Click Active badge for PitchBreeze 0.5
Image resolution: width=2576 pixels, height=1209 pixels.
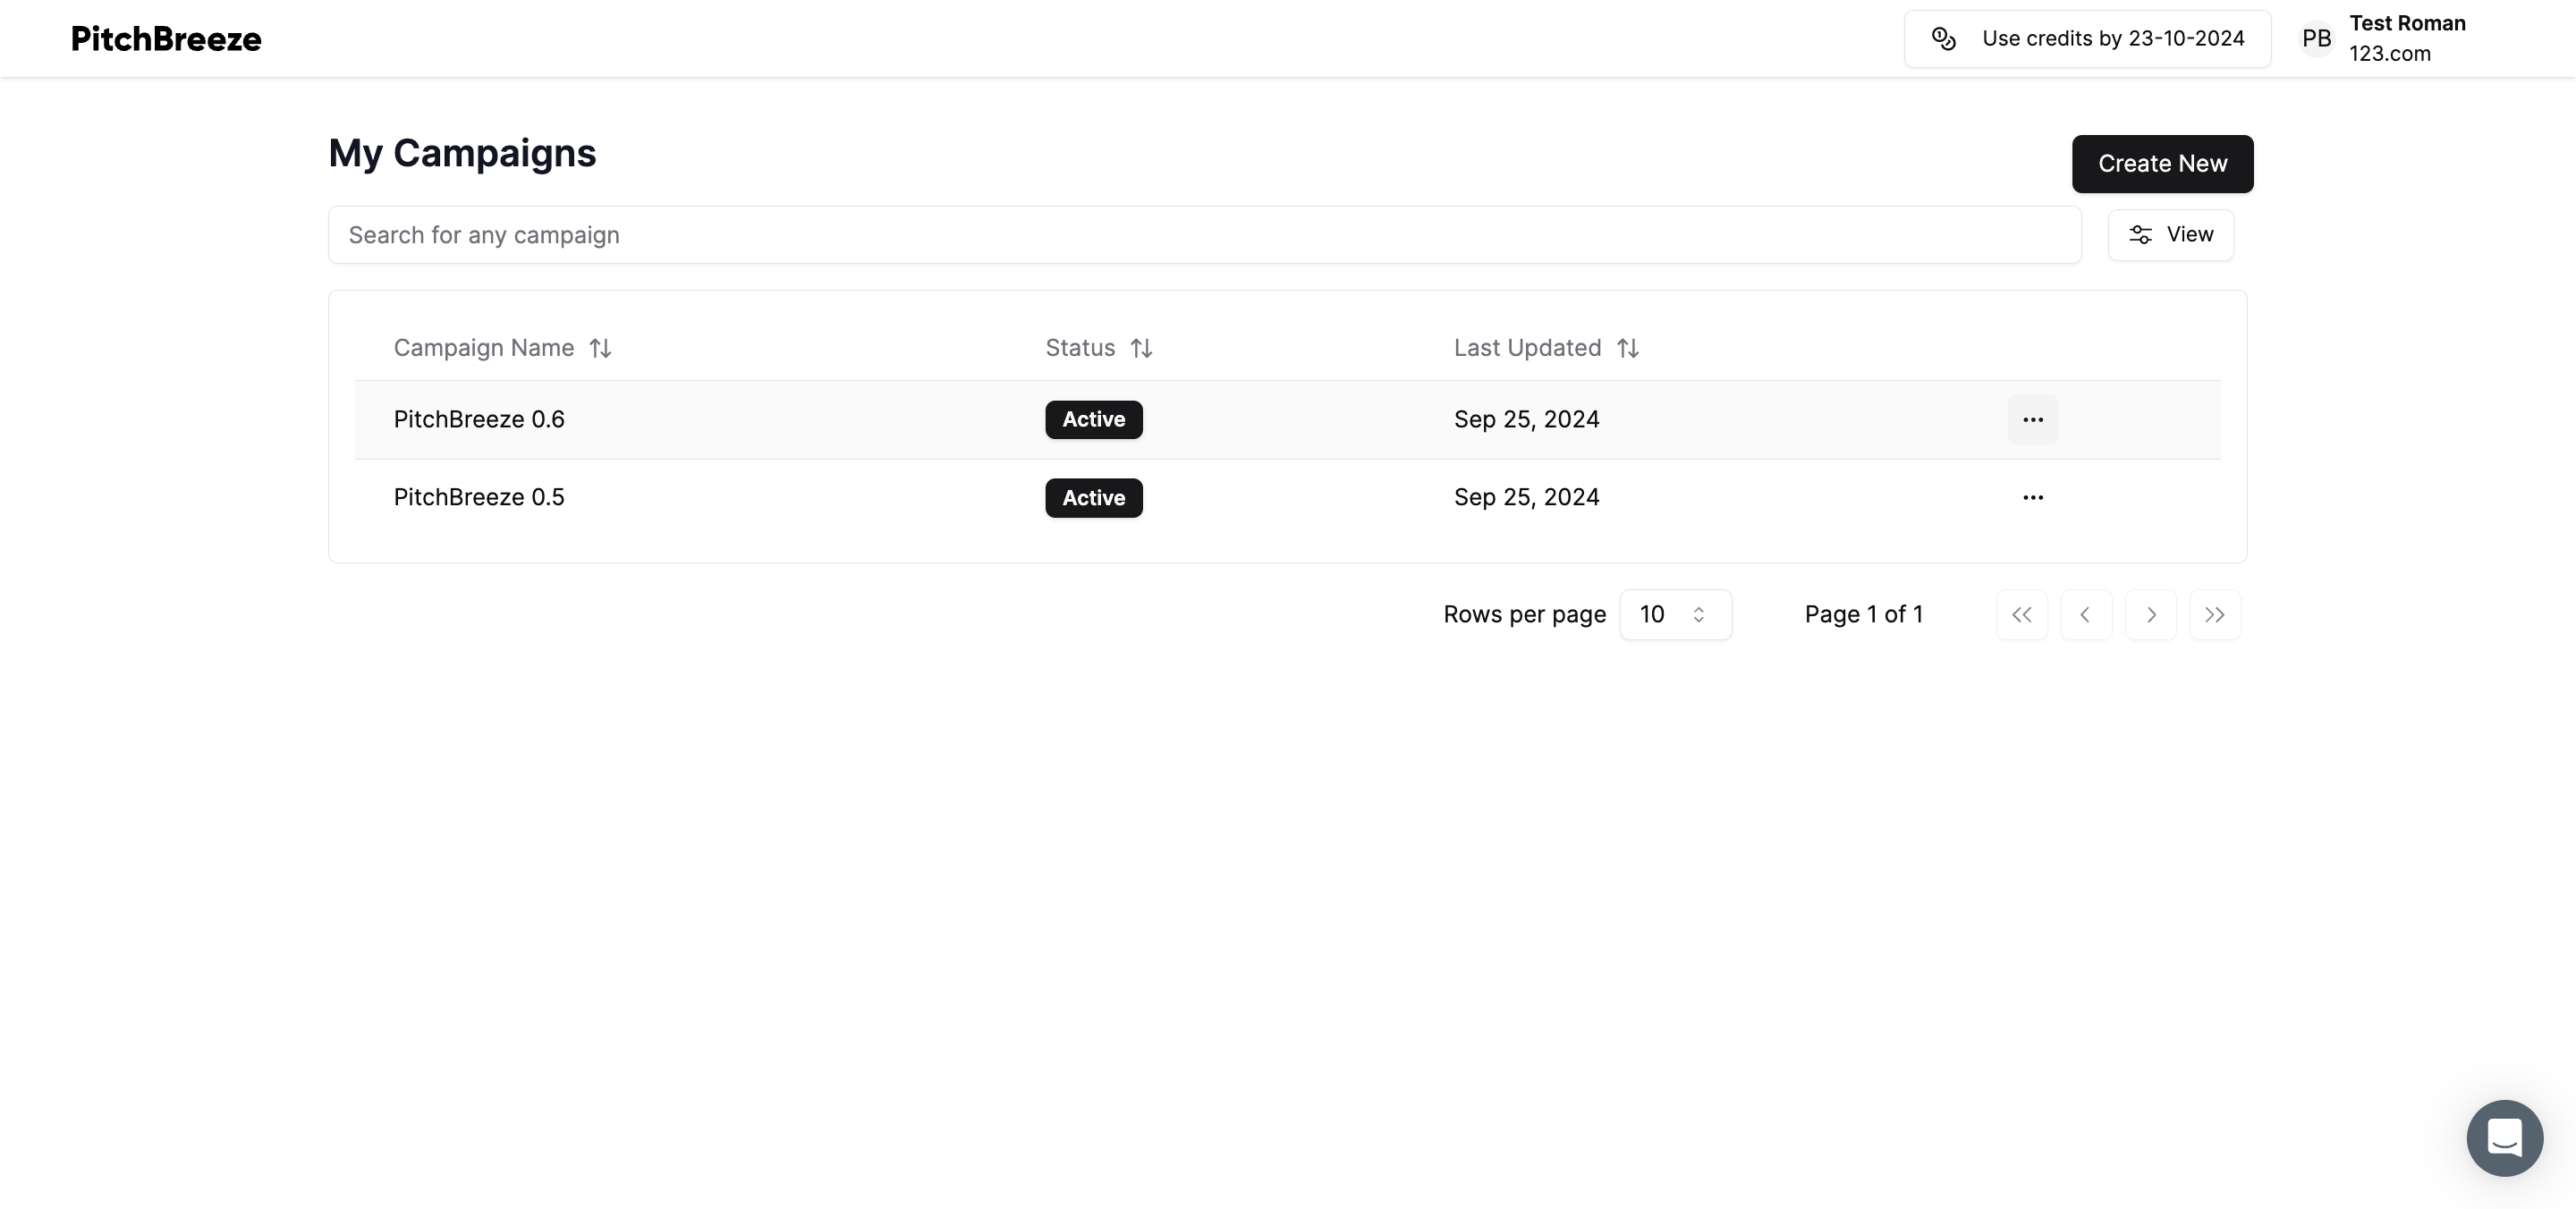[1094, 498]
